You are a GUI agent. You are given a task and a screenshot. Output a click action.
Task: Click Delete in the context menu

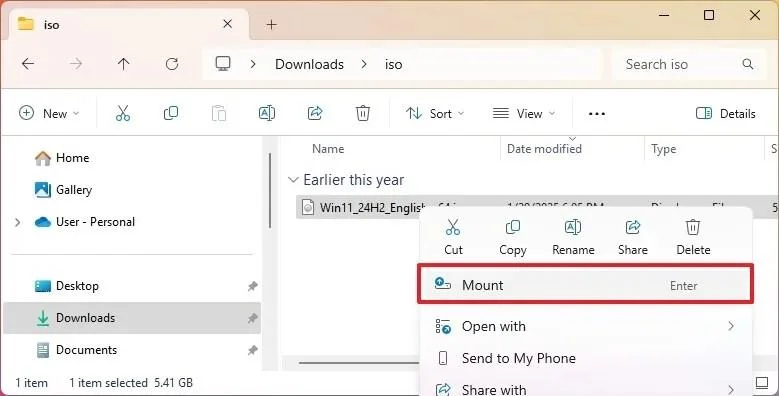pyautogui.click(x=693, y=238)
